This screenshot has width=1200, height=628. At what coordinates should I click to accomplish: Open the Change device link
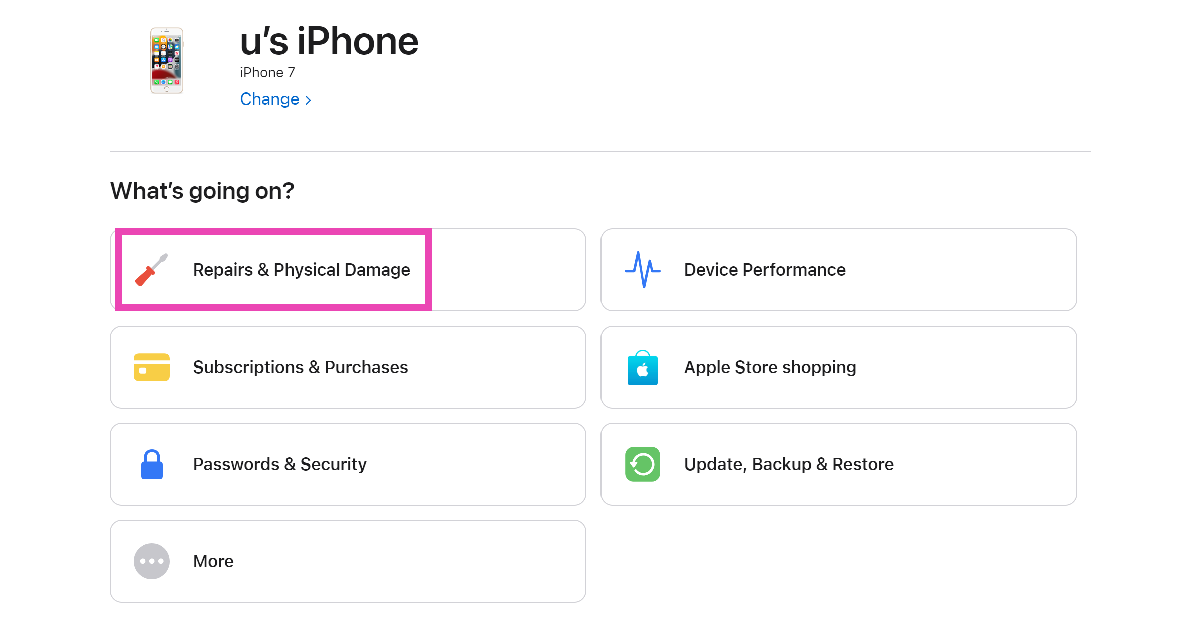coord(270,99)
